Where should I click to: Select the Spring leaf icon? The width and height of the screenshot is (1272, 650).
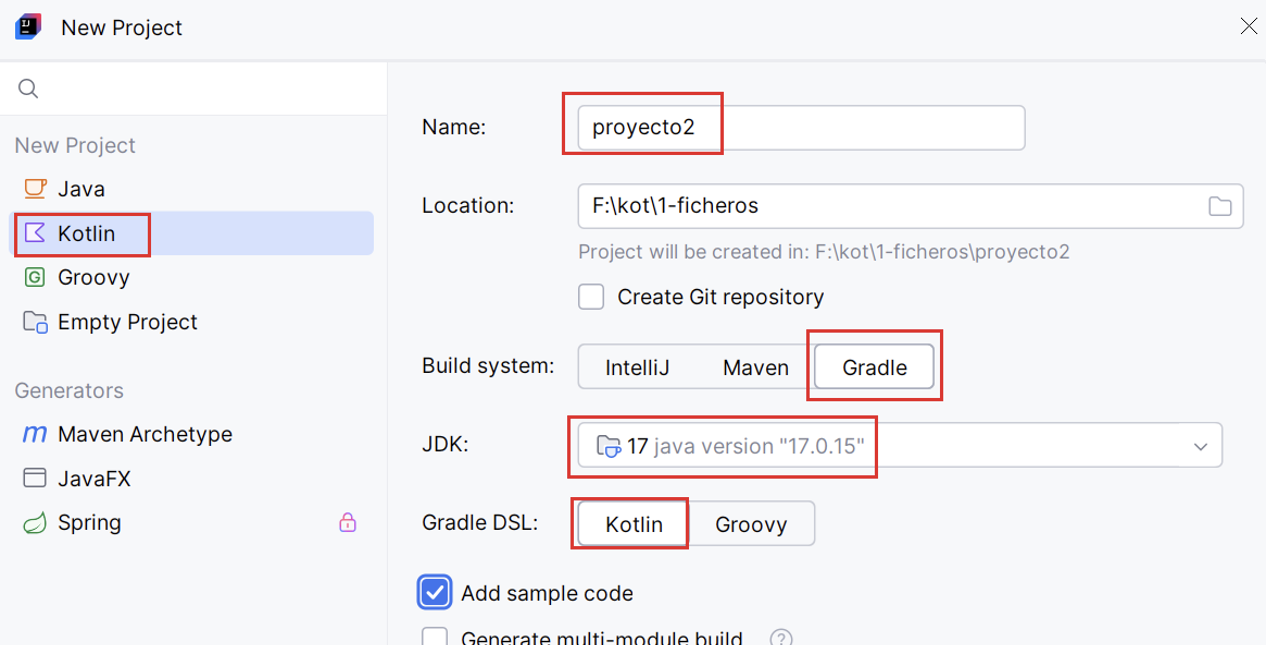(35, 522)
